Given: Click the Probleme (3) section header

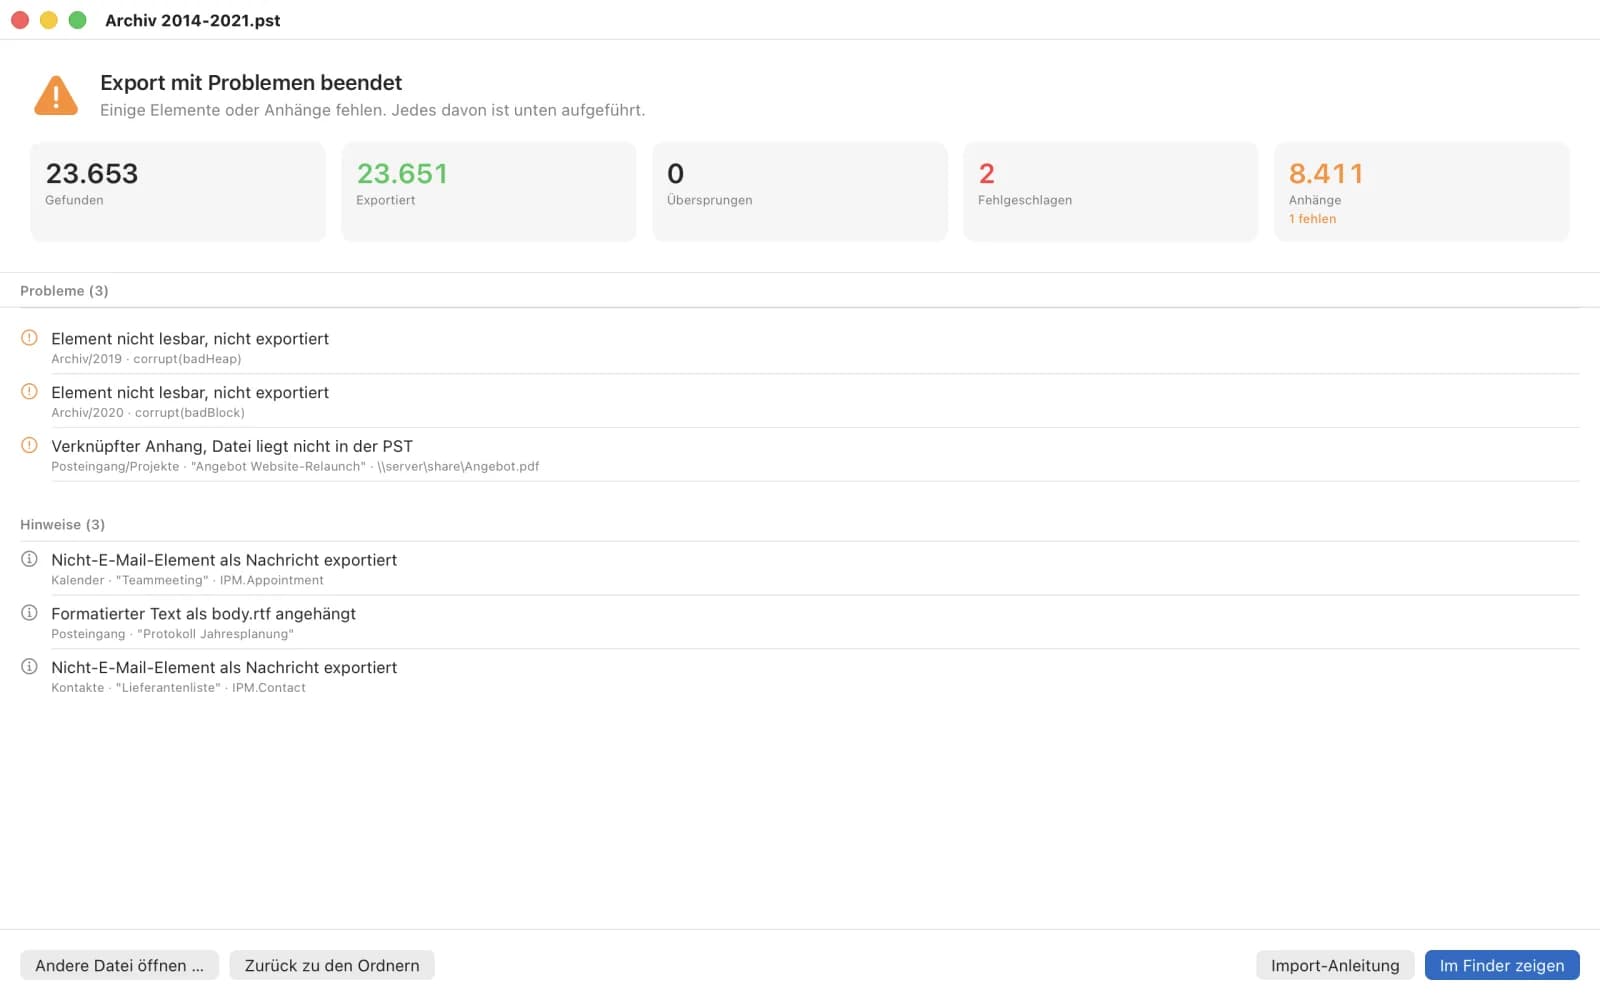Looking at the screenshot, I should (x=64, y=291).
